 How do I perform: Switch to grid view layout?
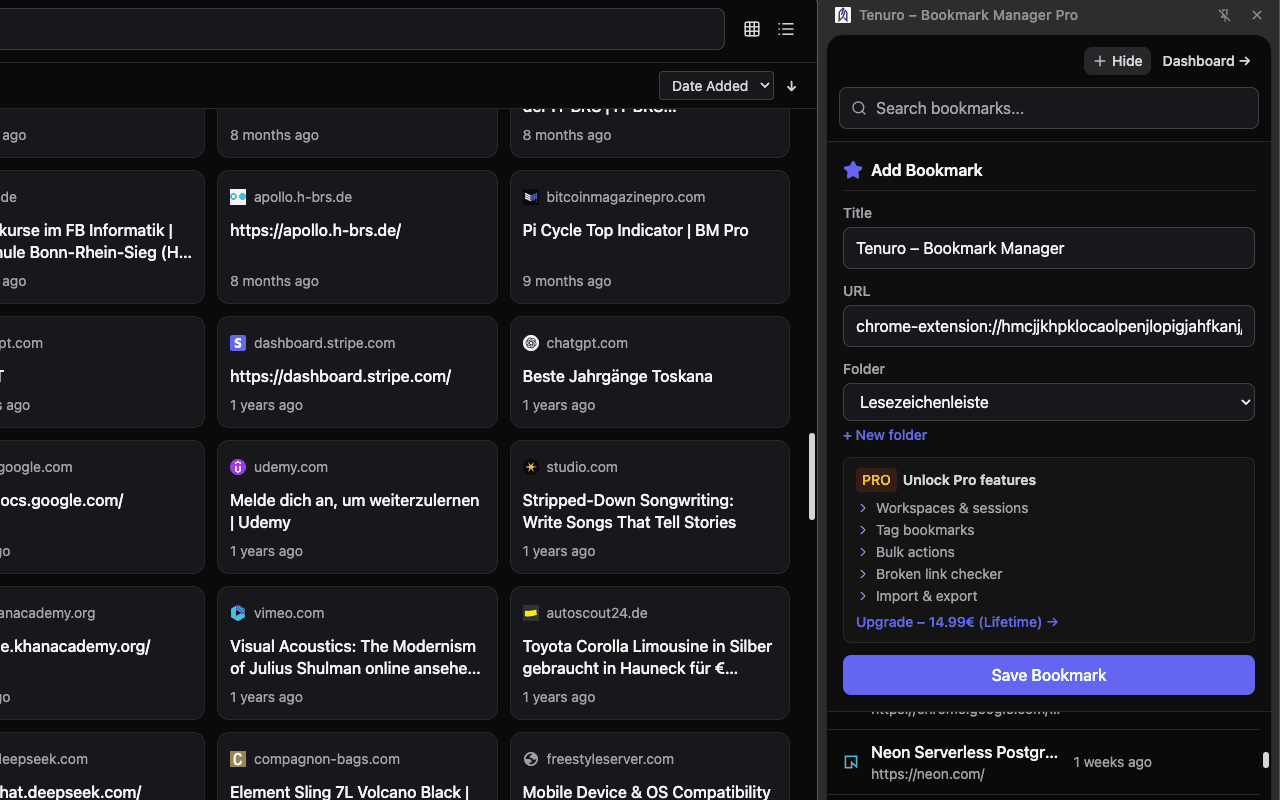click(x=752, y=29)
